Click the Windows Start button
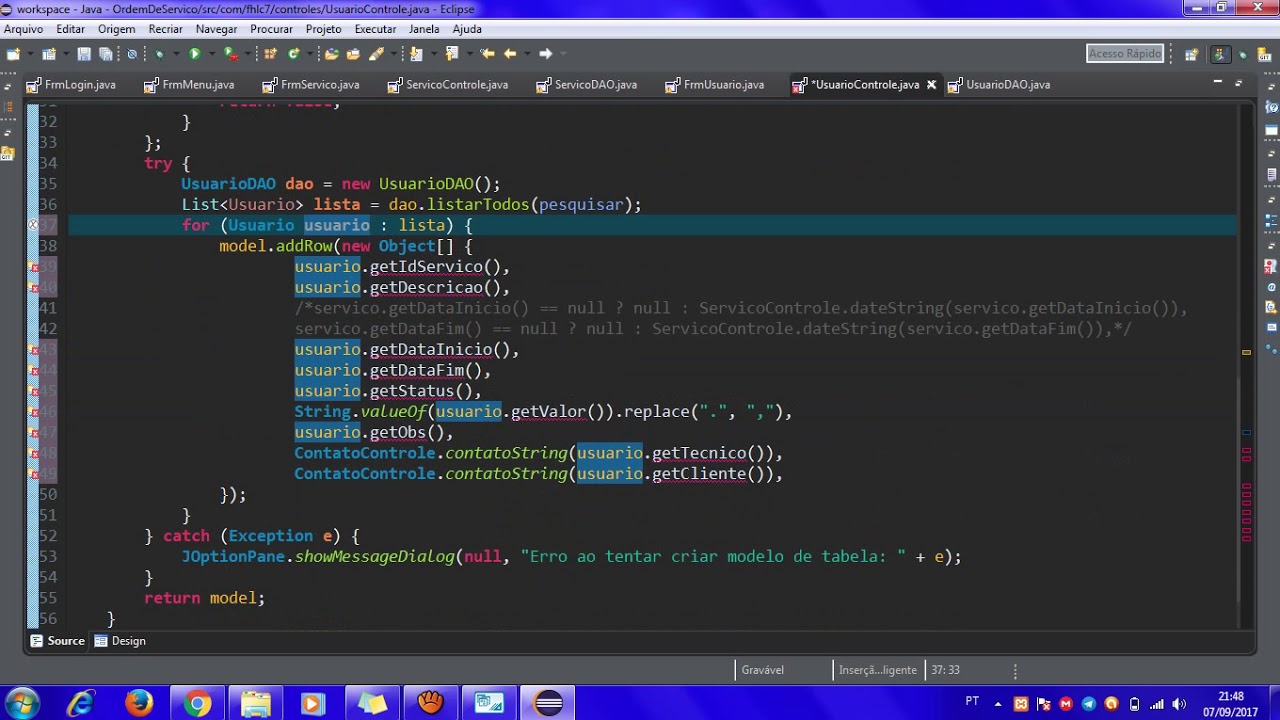 click(x=22, y=703)
